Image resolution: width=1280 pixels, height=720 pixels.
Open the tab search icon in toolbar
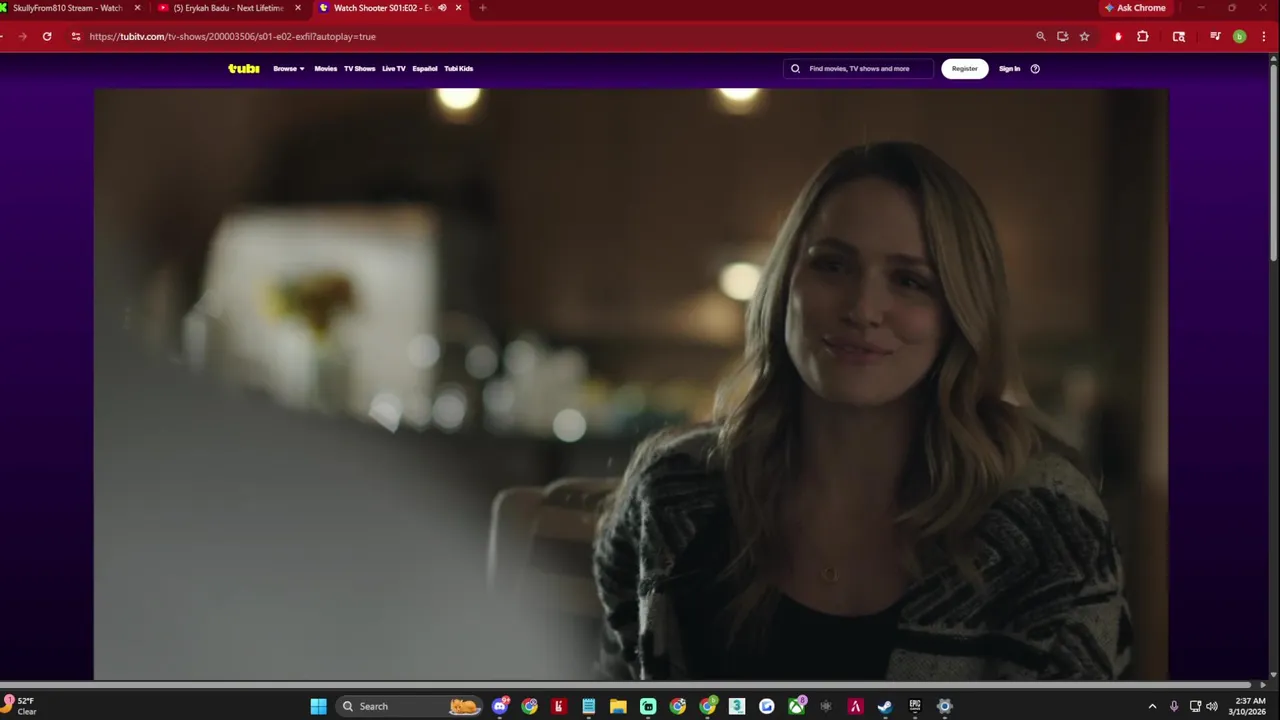(x=1179, y=37)
